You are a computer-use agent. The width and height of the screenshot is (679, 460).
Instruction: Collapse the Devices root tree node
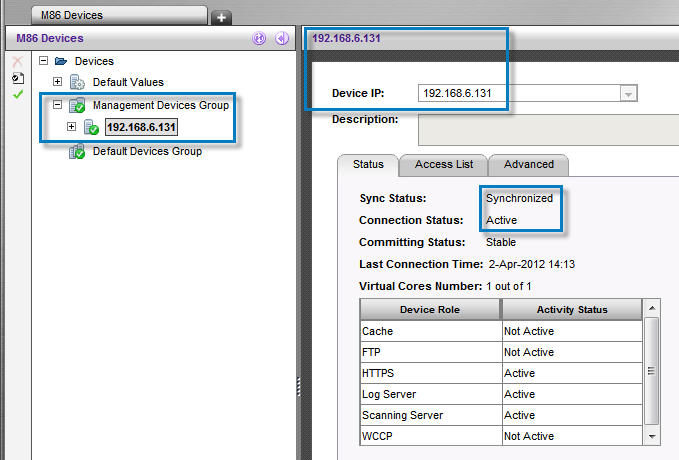(x=44, y=61)
